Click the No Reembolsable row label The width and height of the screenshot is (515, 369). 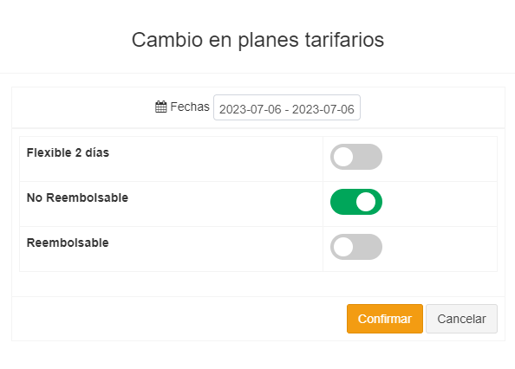77,198
